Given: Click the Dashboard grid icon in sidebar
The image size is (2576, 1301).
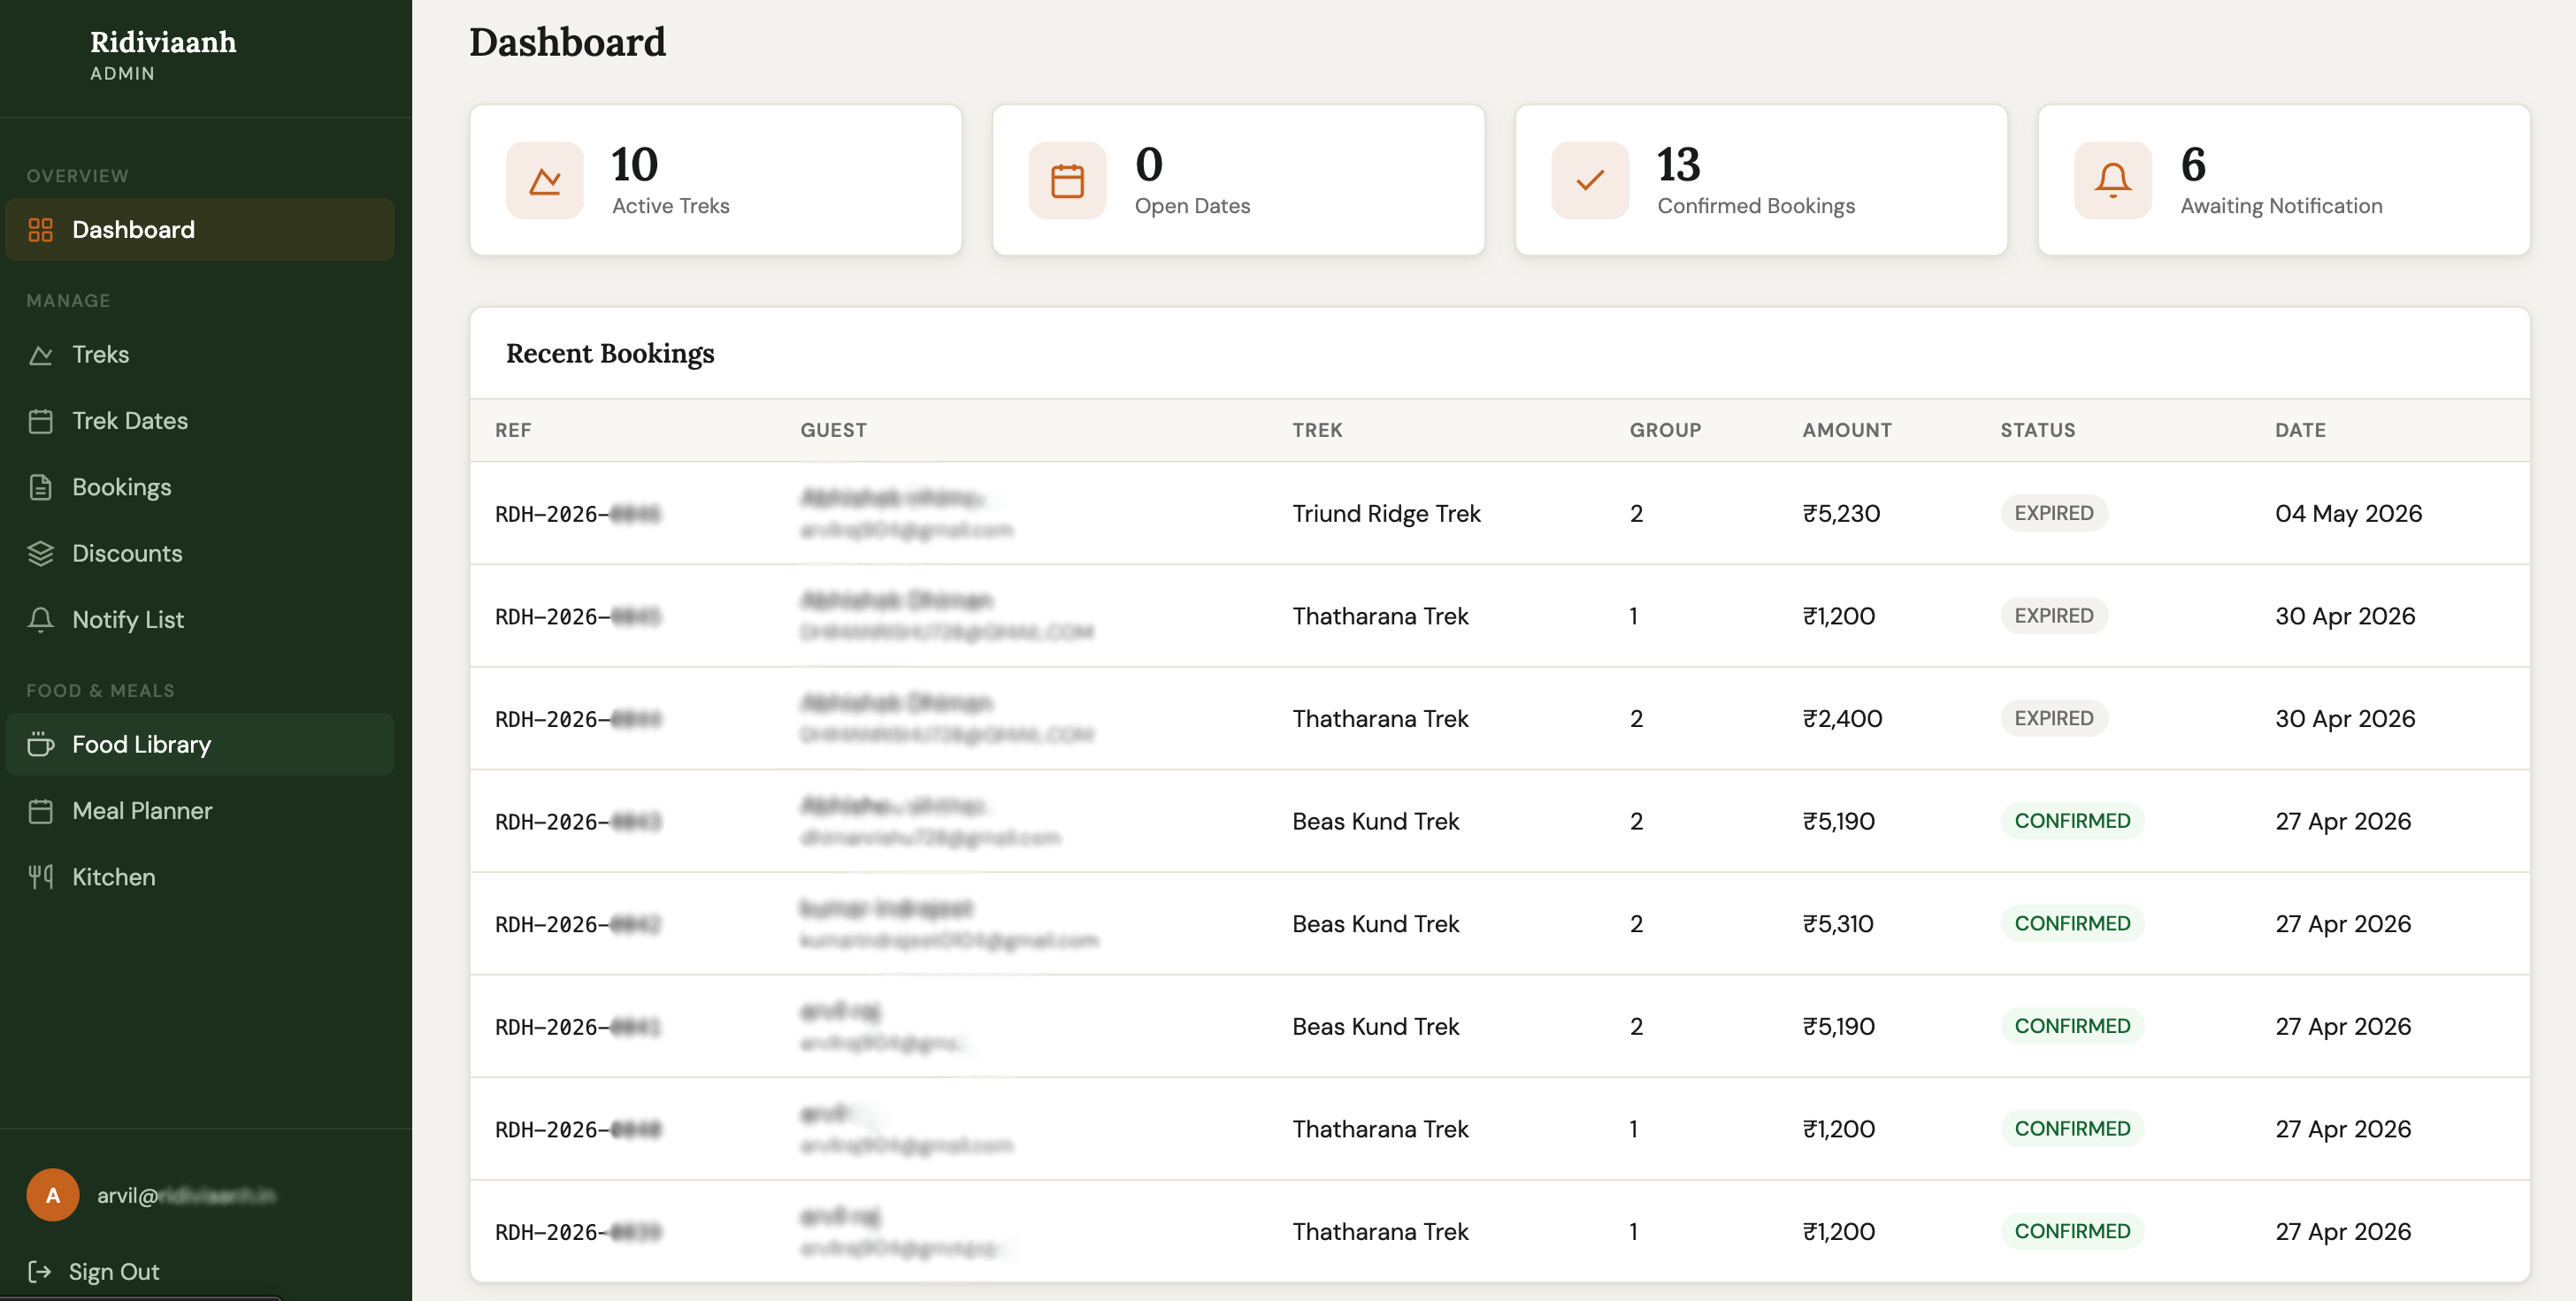Looking at the screenshot, I should click(41, 229).
